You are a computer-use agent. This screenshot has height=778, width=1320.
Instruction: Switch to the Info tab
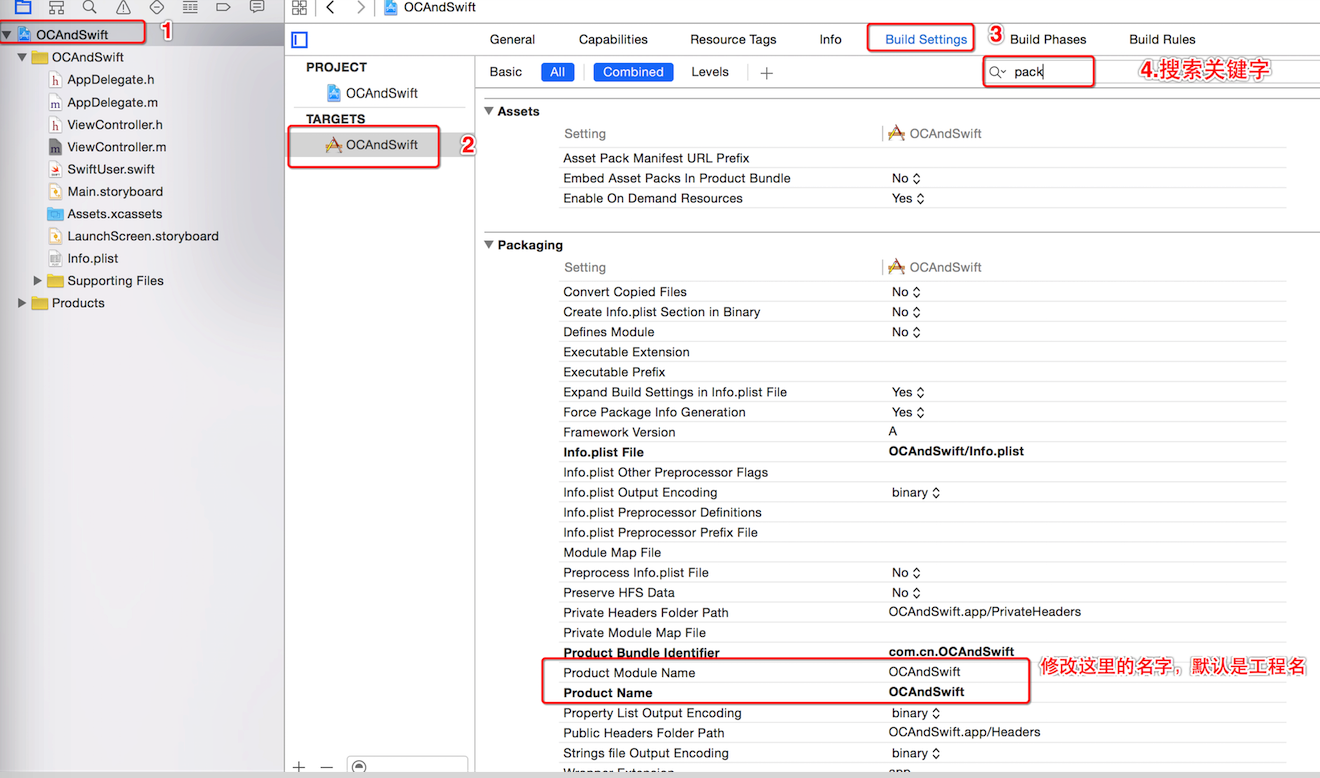point(830,40)
